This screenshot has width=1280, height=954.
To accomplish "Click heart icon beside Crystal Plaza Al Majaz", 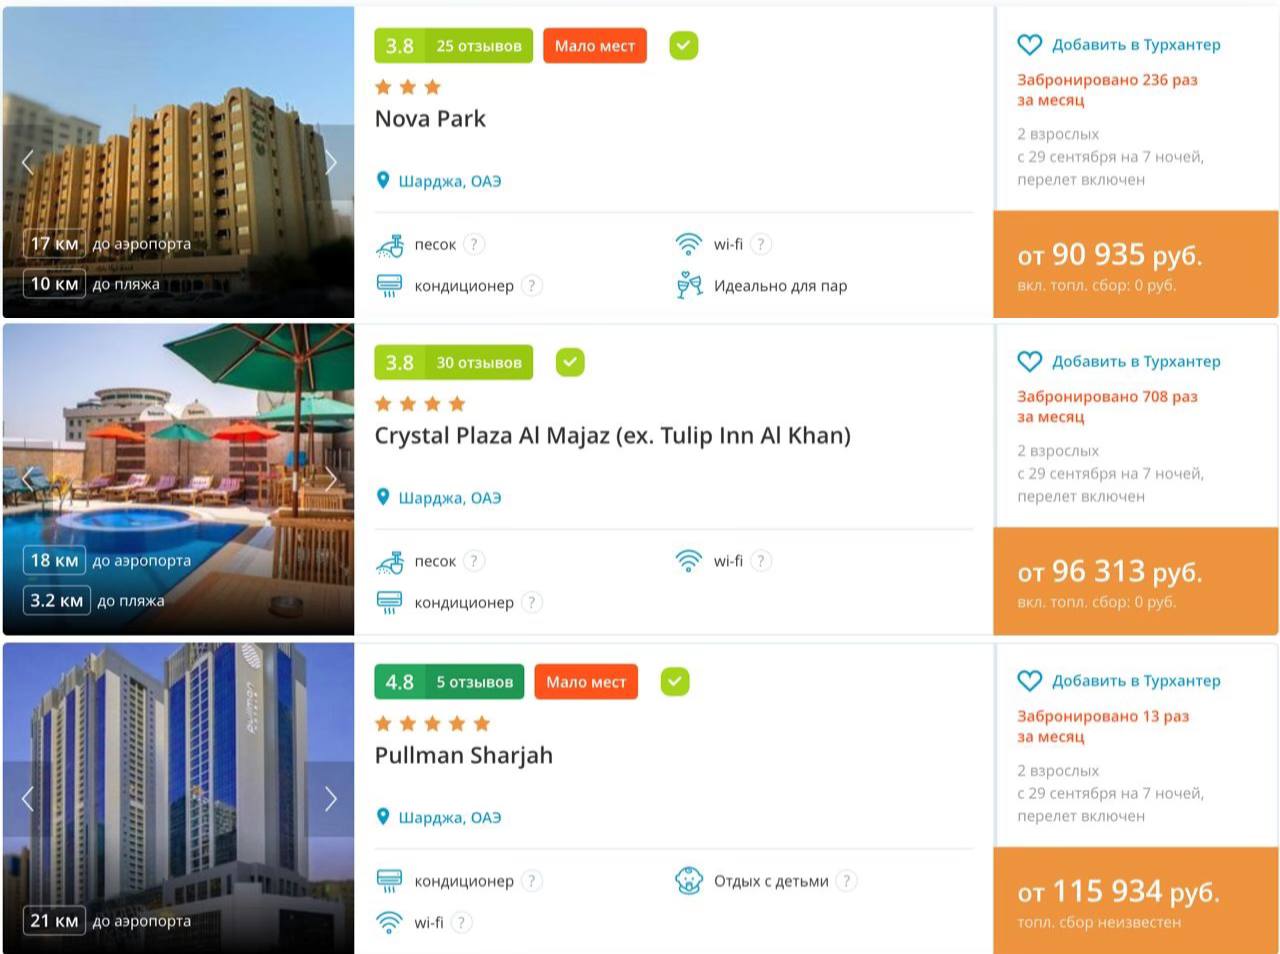I will pos(1029,361).
